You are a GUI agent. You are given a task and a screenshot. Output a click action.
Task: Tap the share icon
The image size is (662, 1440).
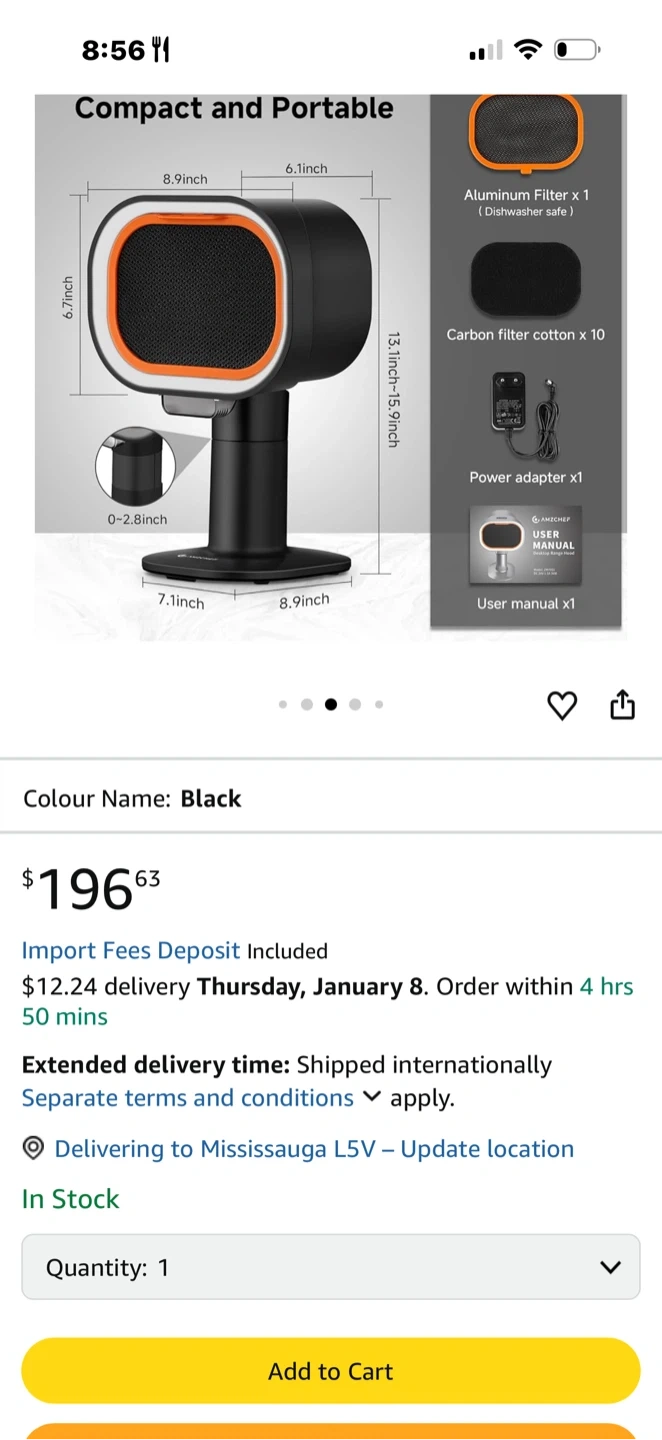click(x=622, y=704)
